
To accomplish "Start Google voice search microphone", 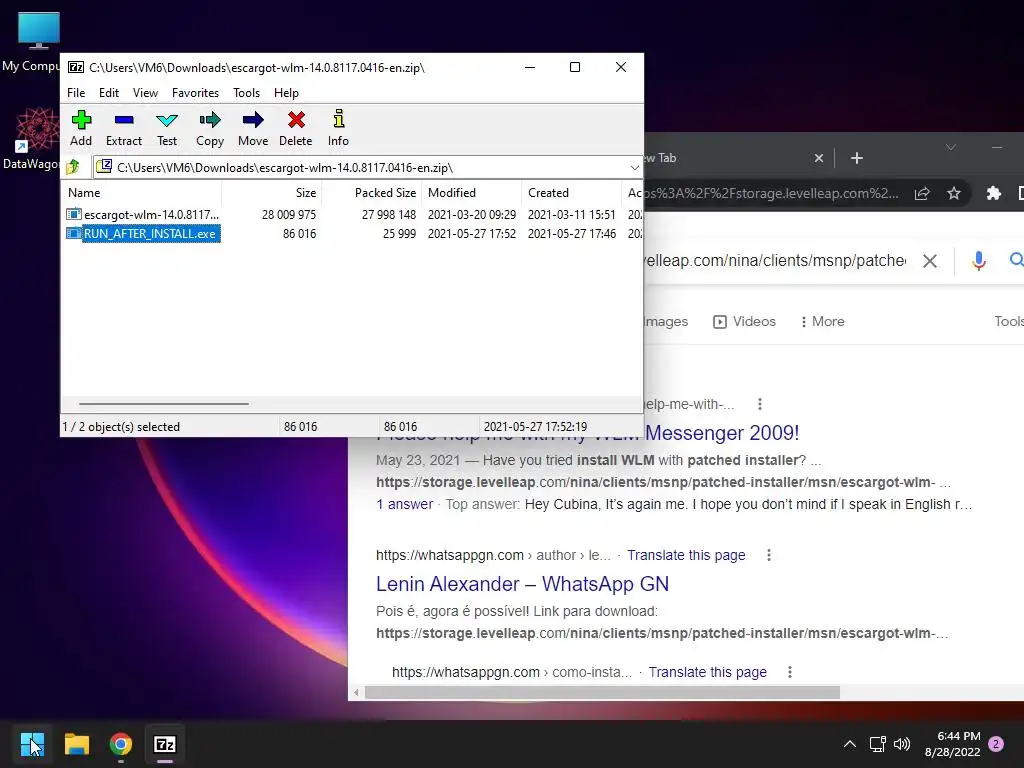I will coord(978,261).
